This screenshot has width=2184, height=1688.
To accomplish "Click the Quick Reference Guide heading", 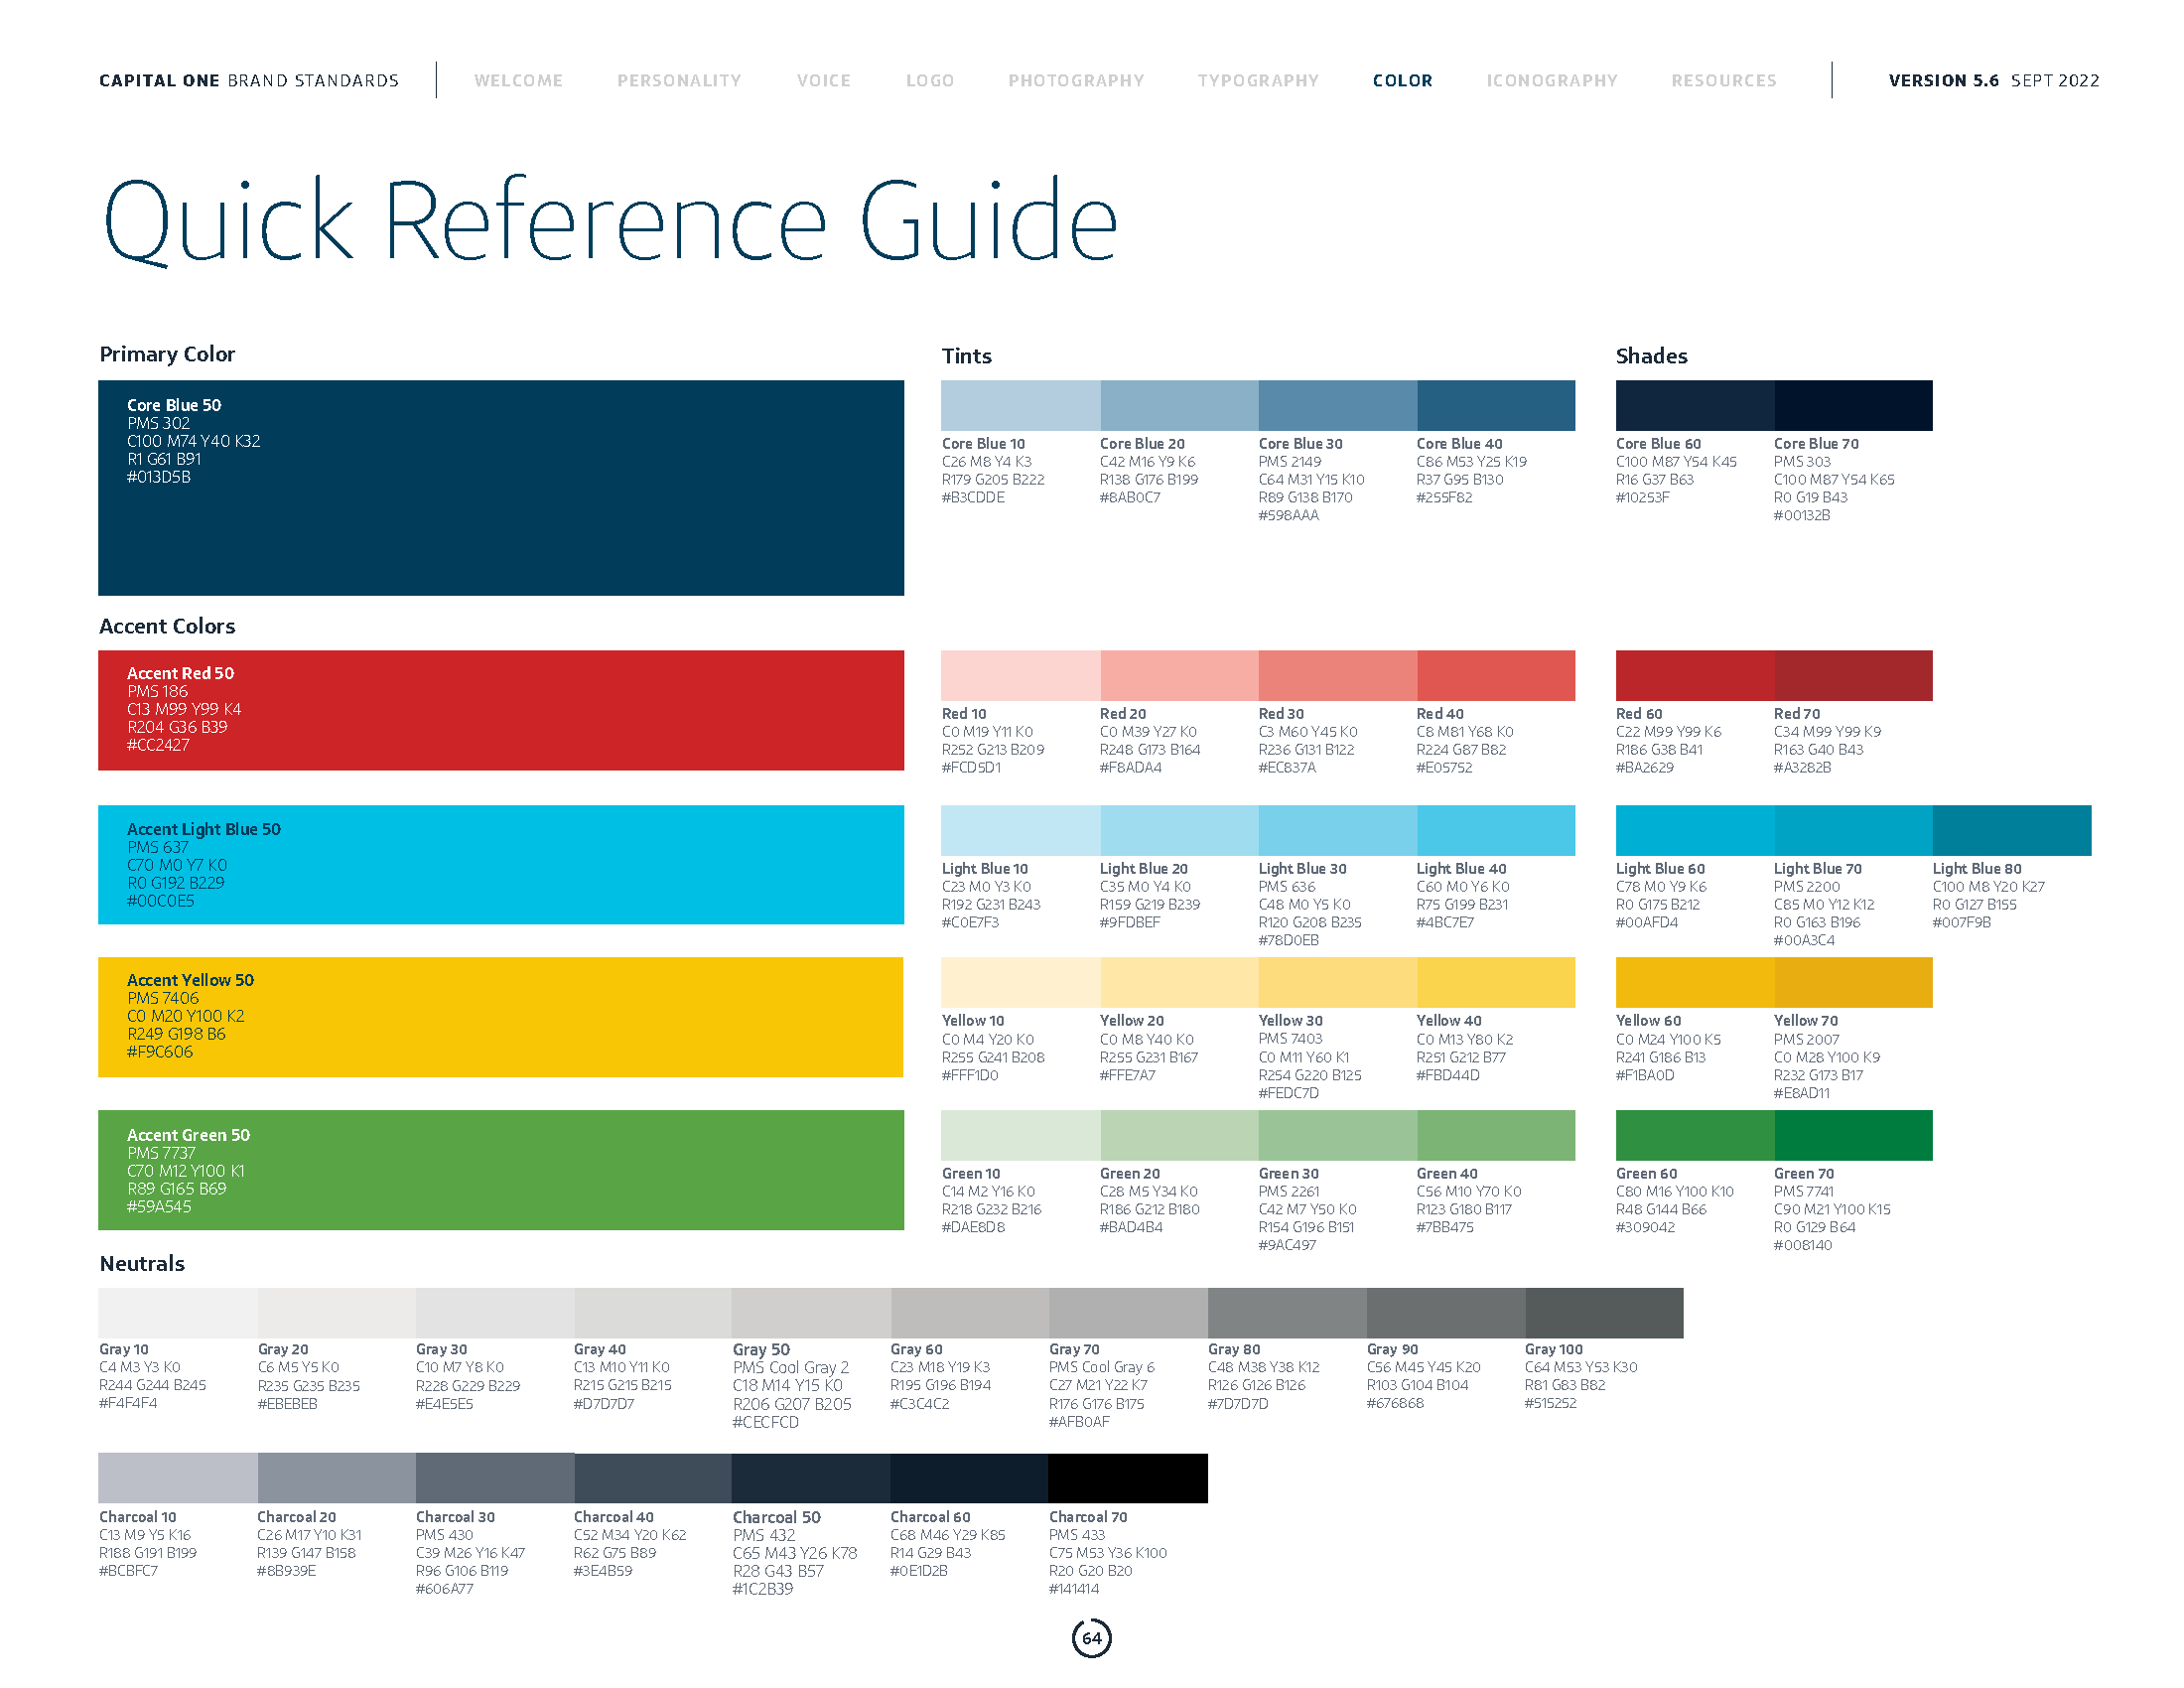I will pos(610,222).
